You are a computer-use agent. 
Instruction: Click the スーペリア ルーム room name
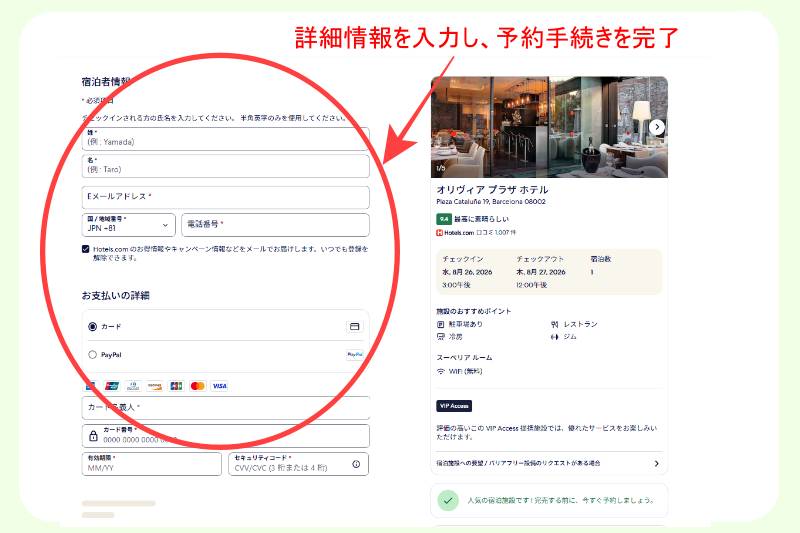point(464,358)
